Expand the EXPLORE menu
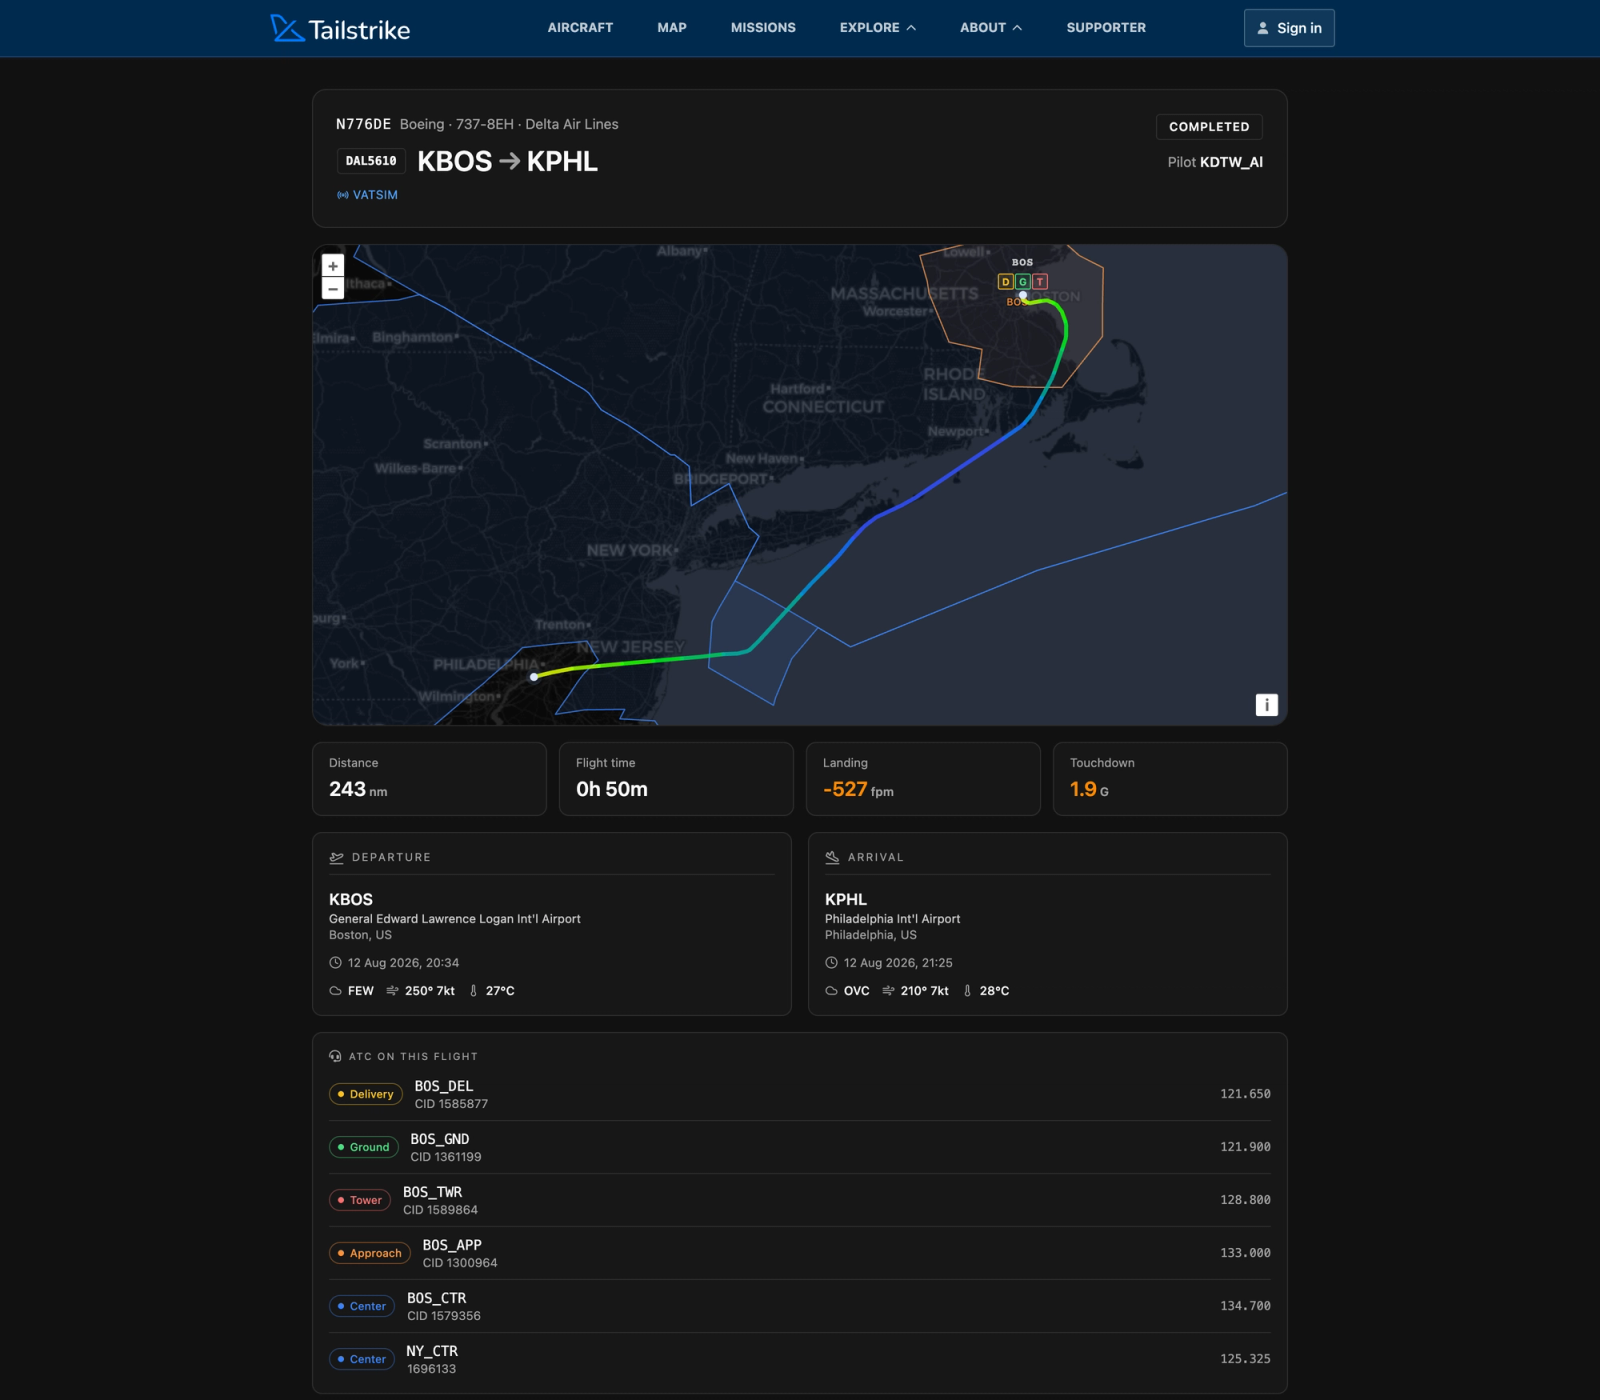Screen dimensions: 1600x1400 coord(877,28)
